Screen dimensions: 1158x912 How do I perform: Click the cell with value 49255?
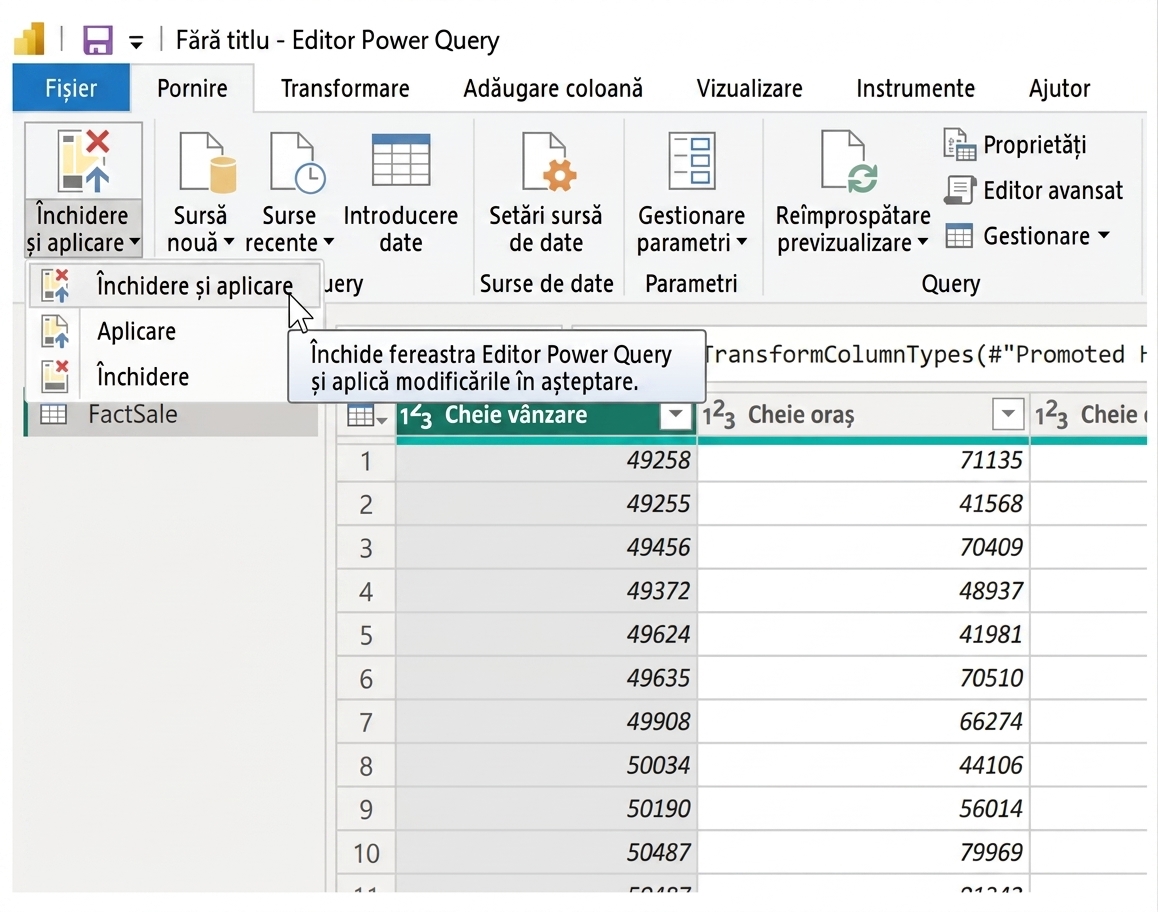tap(547, 504)
